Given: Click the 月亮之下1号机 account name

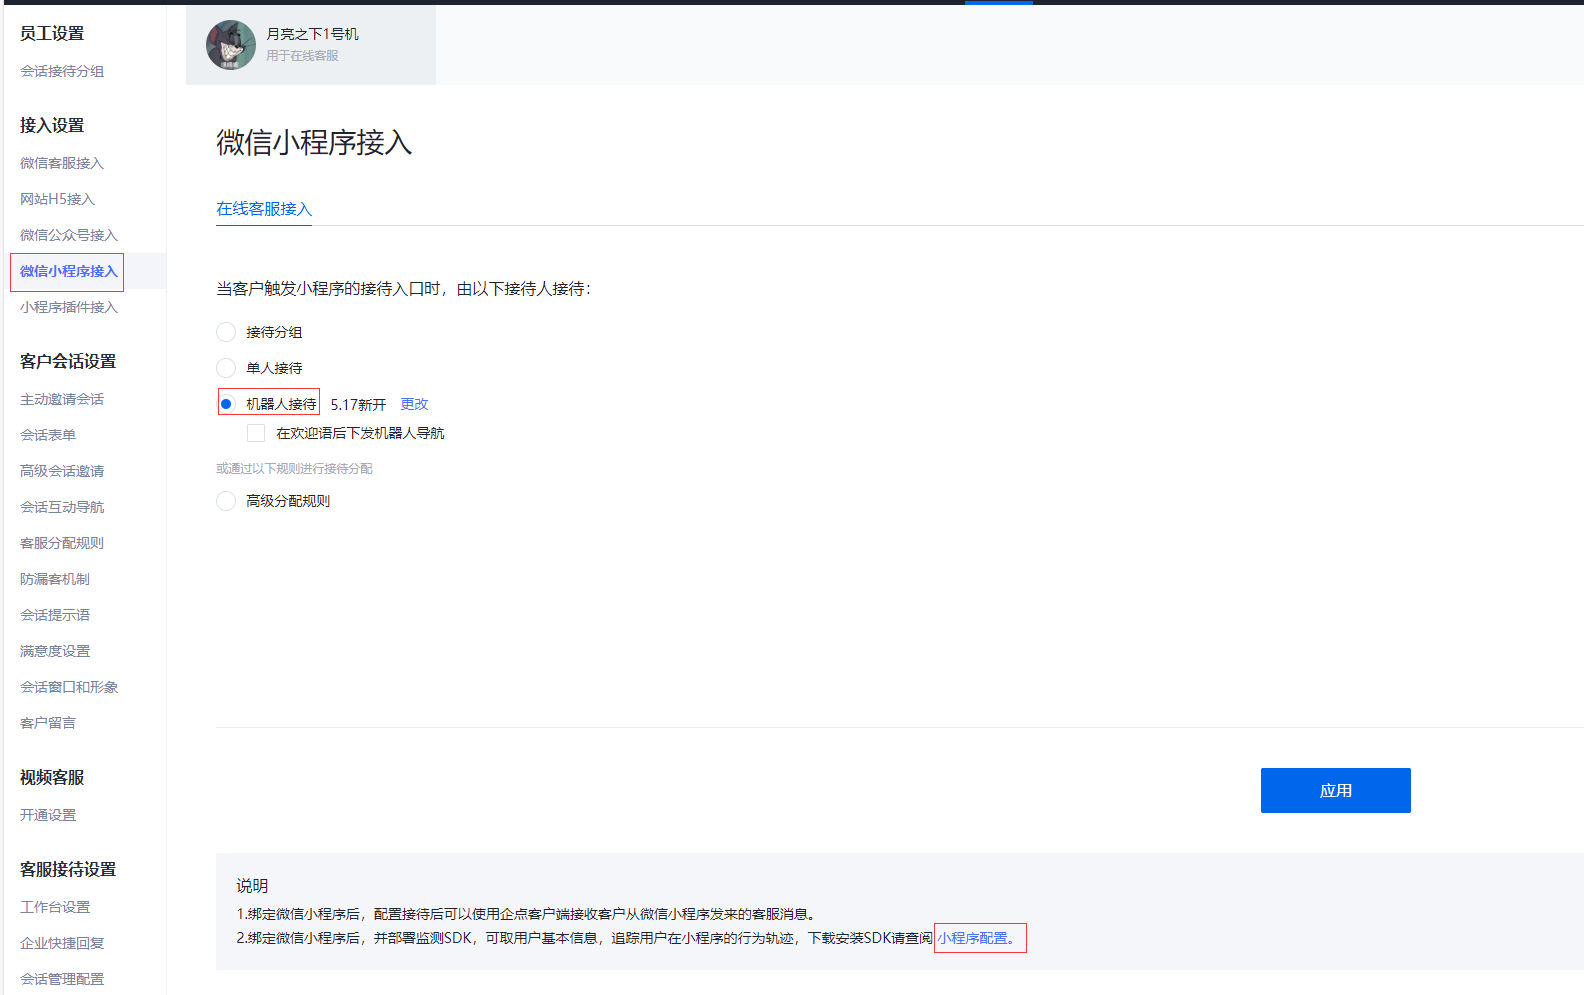Looking at the screenshot, I should click(312, 34).
